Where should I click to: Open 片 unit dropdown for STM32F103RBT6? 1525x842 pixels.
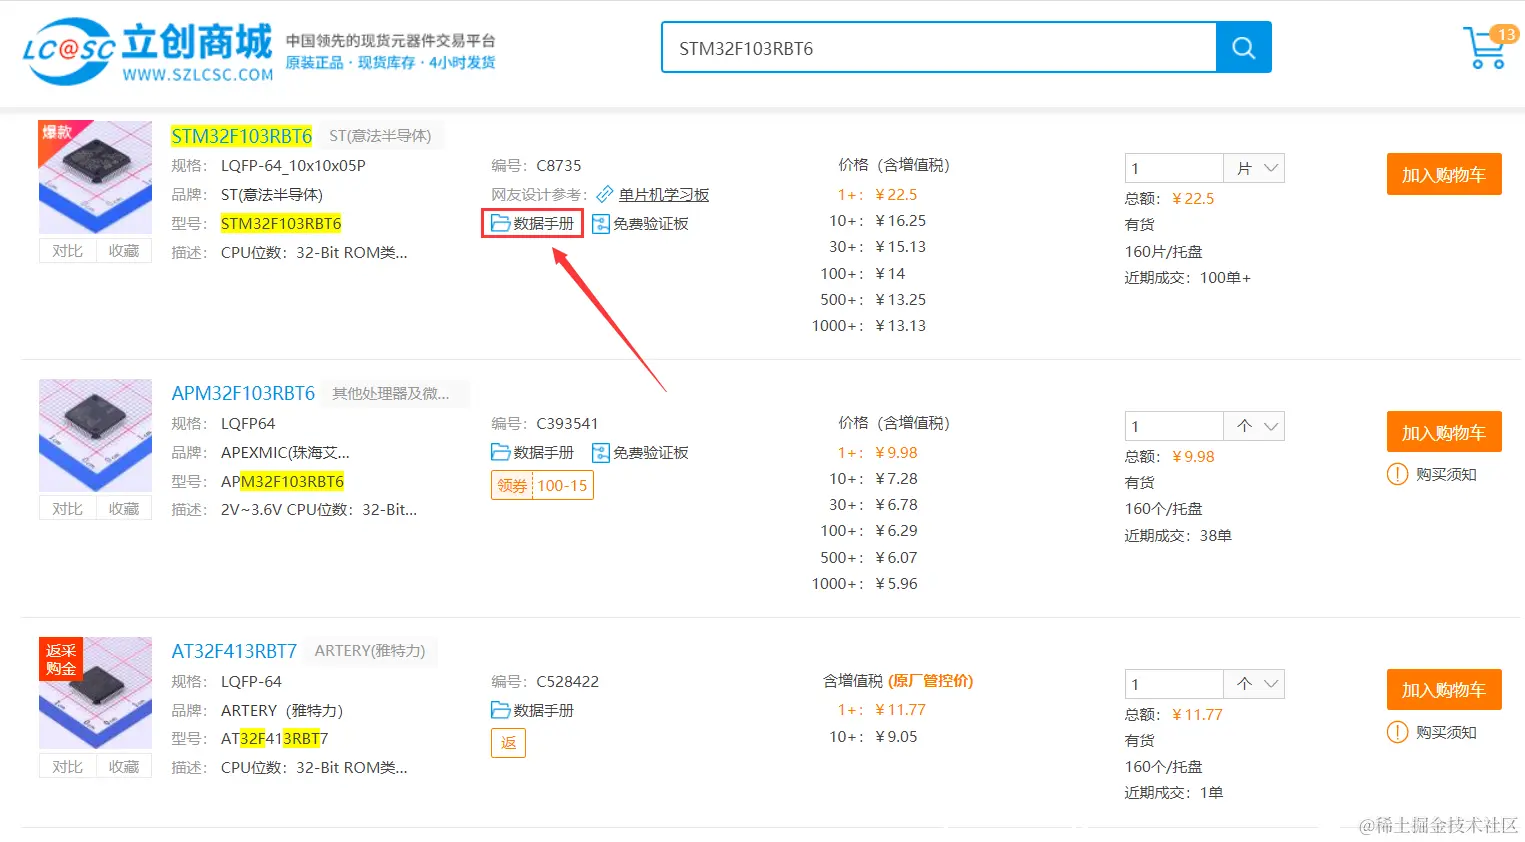(1254, 168)
